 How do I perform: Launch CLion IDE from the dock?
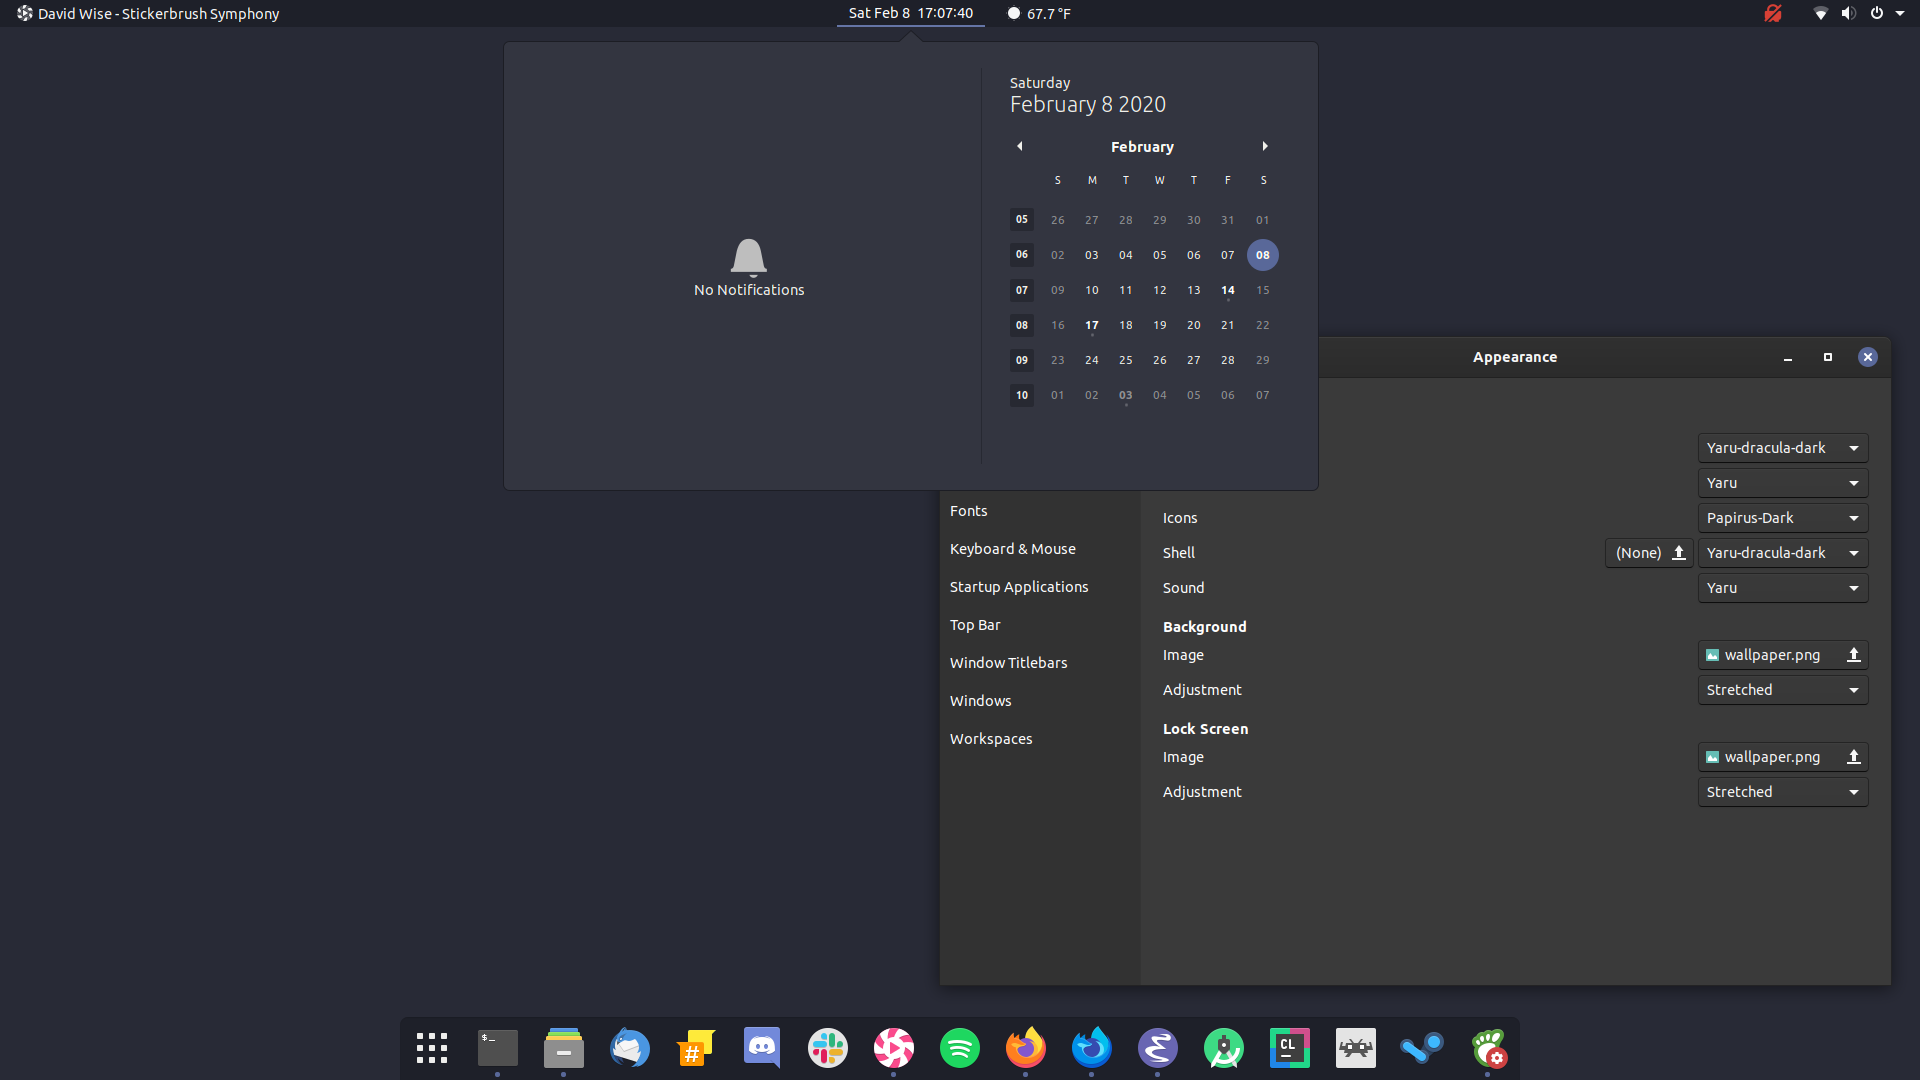click(1289, 1048)
